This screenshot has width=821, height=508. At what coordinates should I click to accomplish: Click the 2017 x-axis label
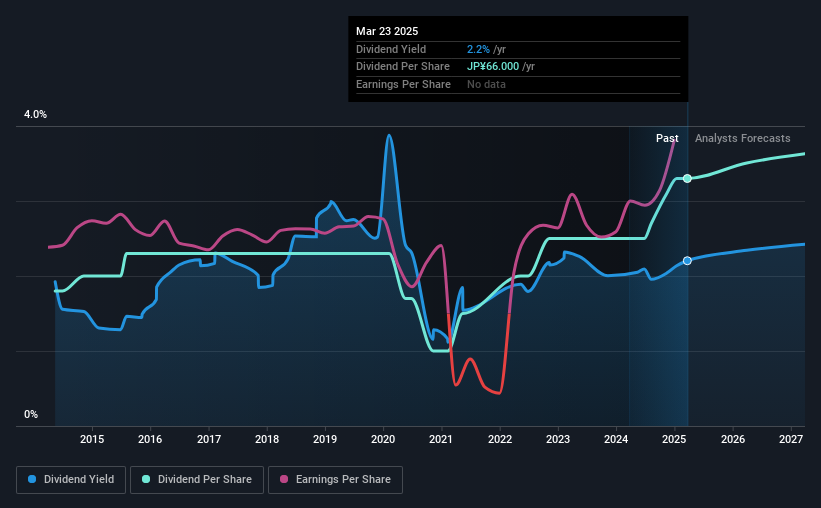click(x=208, y=439)
